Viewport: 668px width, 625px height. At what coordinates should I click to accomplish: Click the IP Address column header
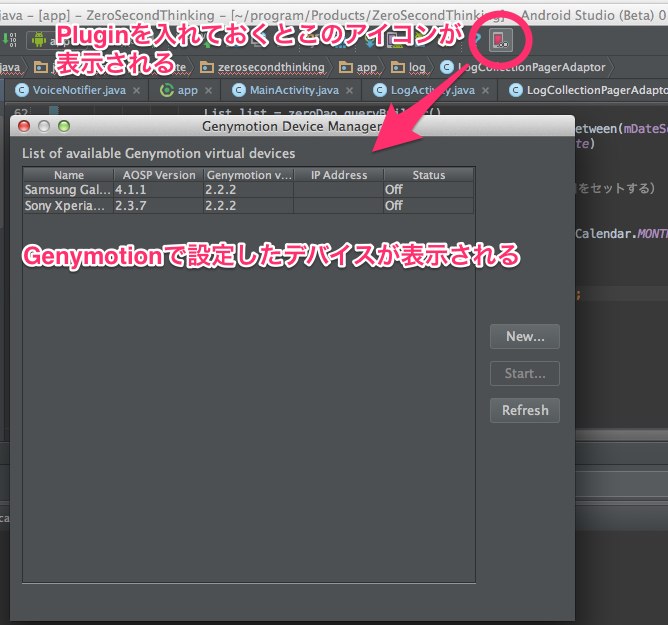point(339,175)
